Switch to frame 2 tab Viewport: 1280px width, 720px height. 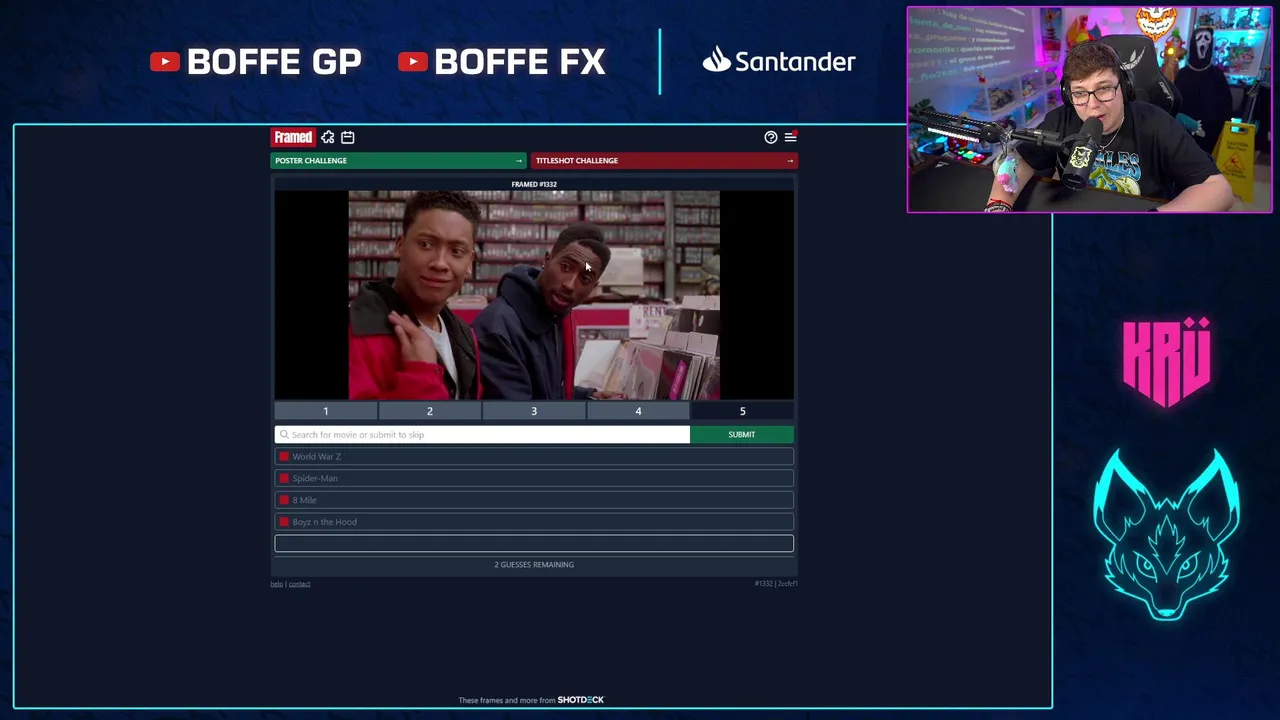tap(430, 411)
